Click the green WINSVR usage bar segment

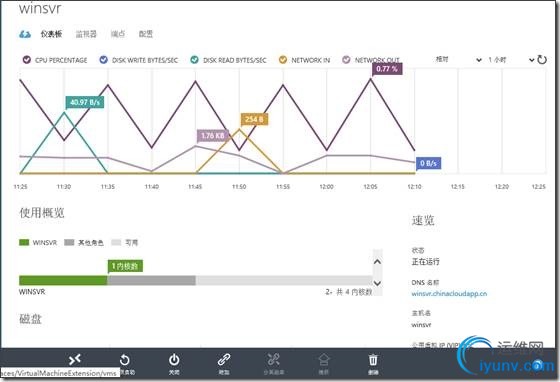tap(63, 280)
